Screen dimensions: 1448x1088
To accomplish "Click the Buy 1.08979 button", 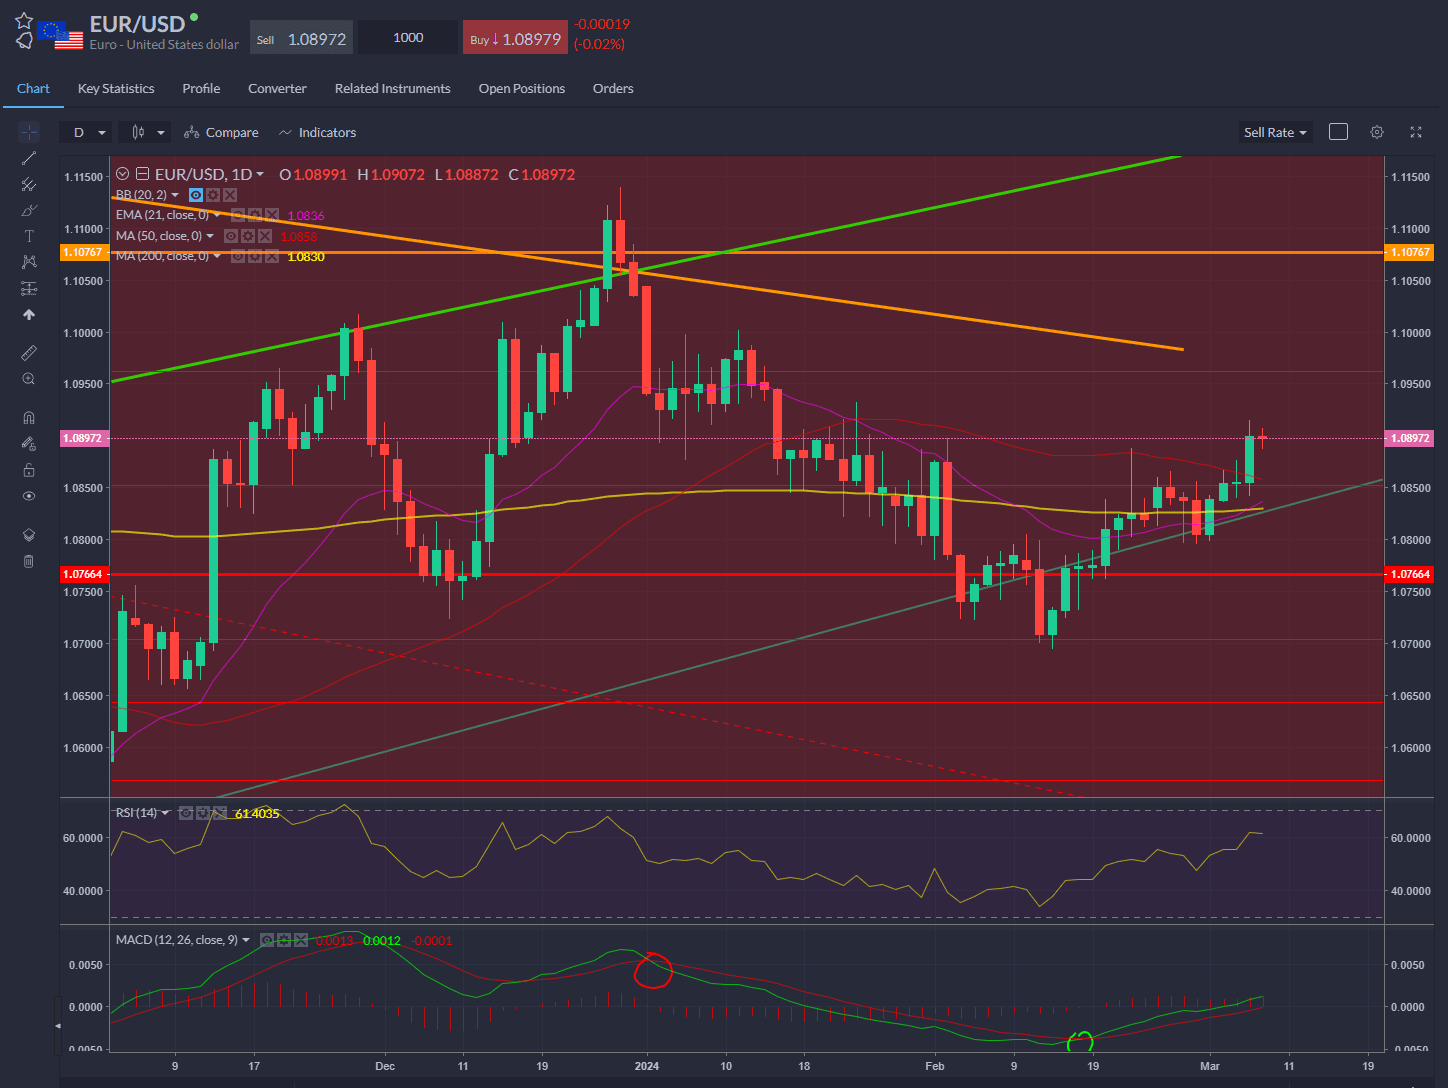I will [x=515, y=35].
